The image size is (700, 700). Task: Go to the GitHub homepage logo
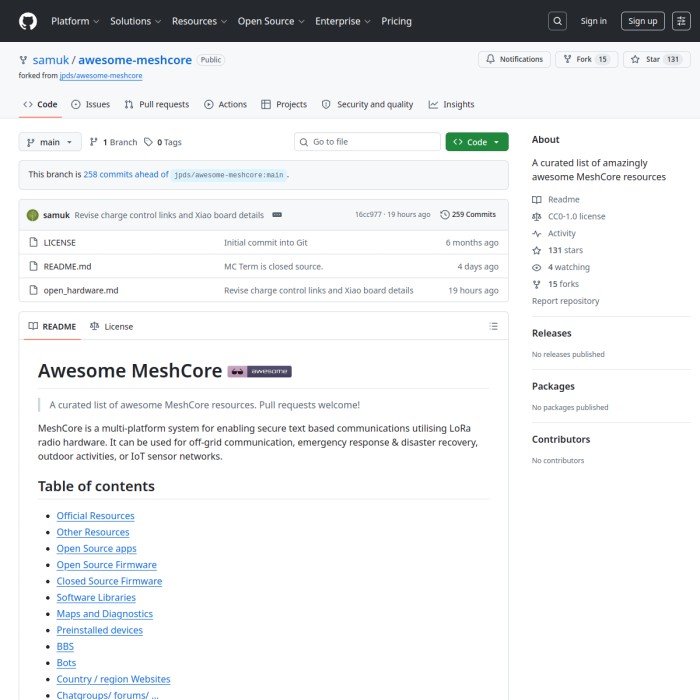click(x=28, y=21)
